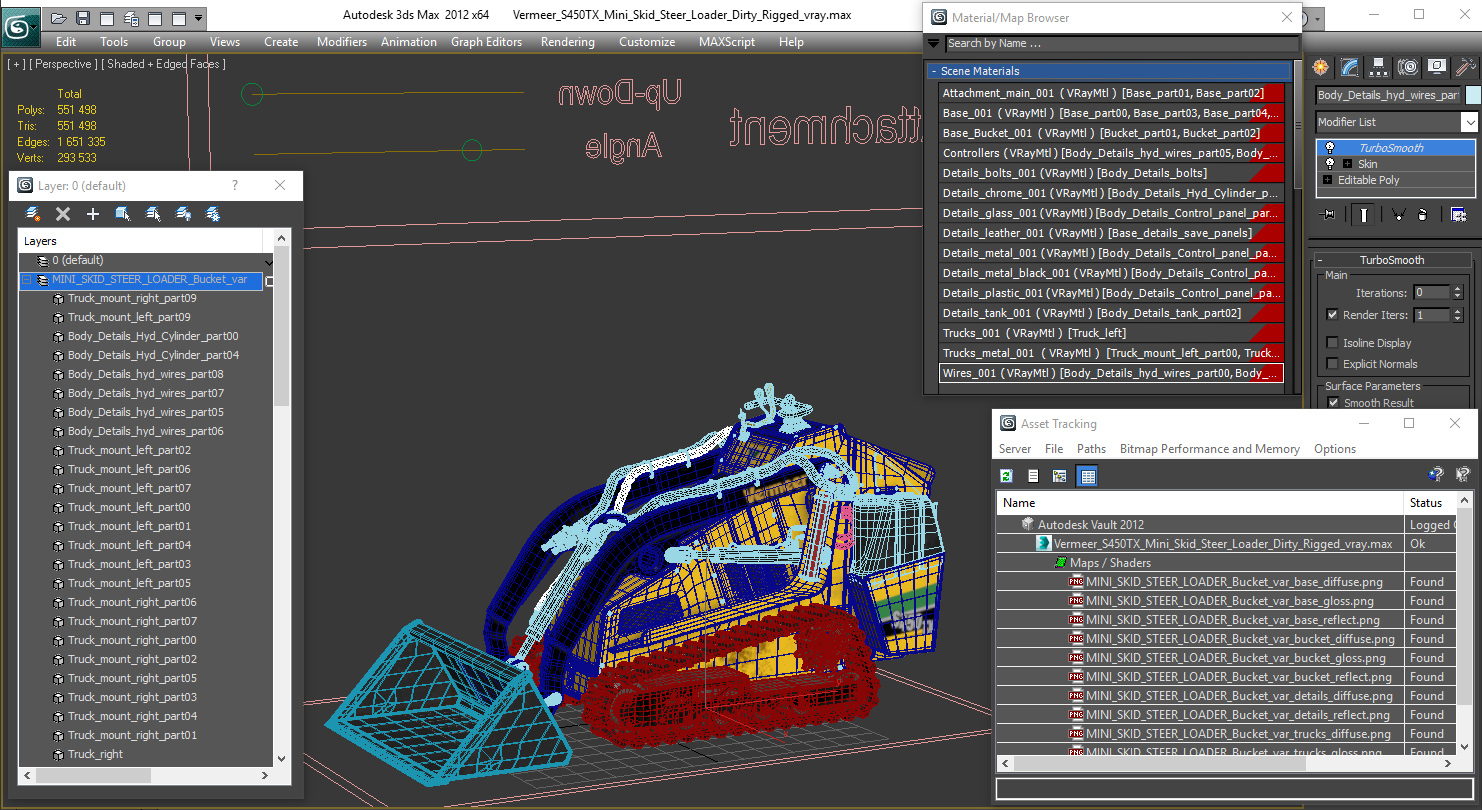Open the Display command panel tab

[1437, 67]
